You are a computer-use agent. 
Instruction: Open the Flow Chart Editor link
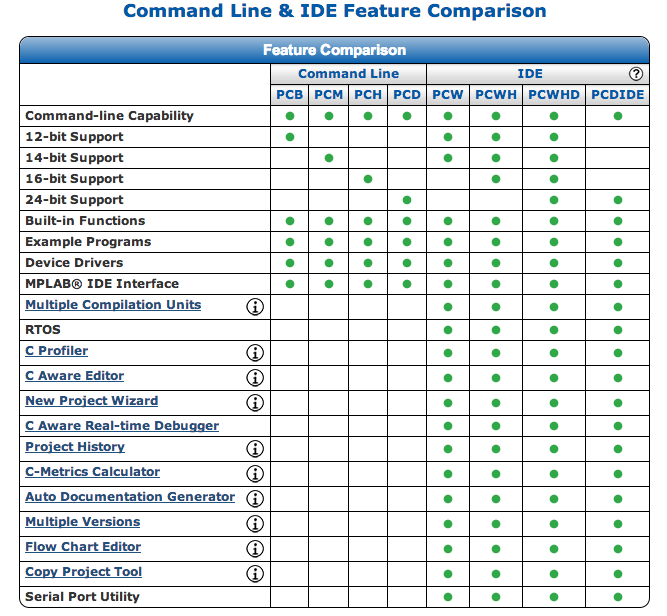(x=83, y=547)
